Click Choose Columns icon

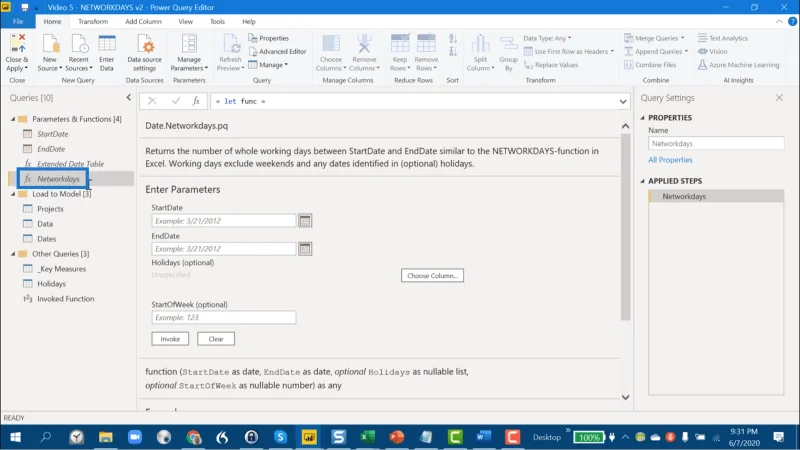[331, 43]
